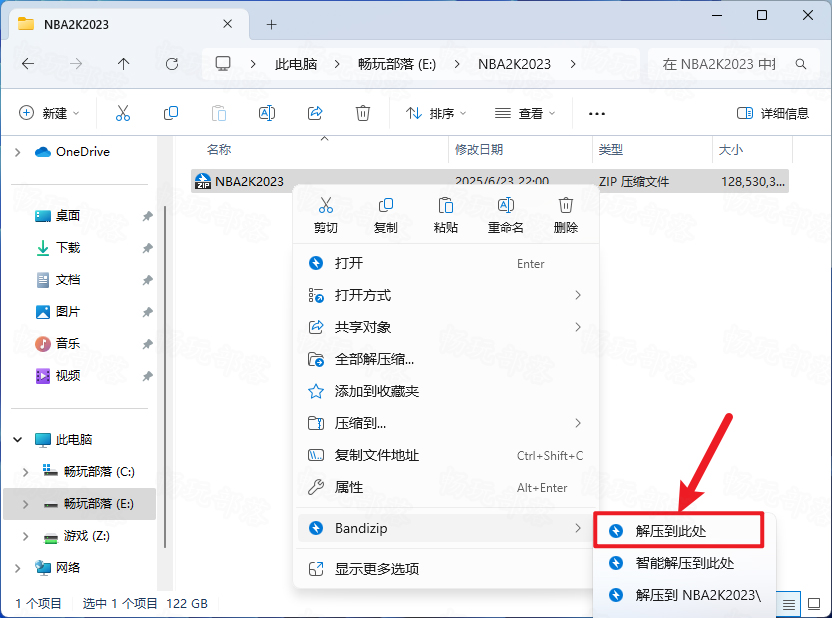832x618 pixels.
Task: Open 桌面 in the sidebar
Action: click(68, 216)
